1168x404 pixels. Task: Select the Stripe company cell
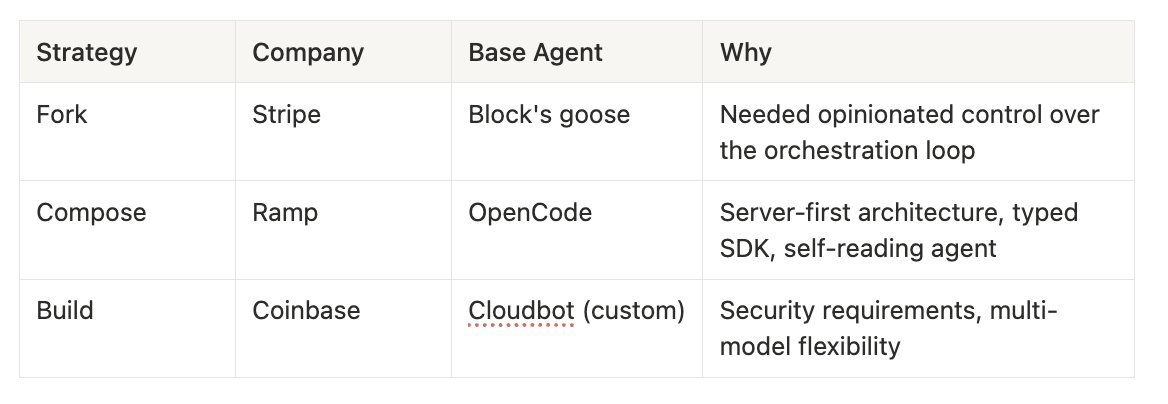tap(343, 132)
